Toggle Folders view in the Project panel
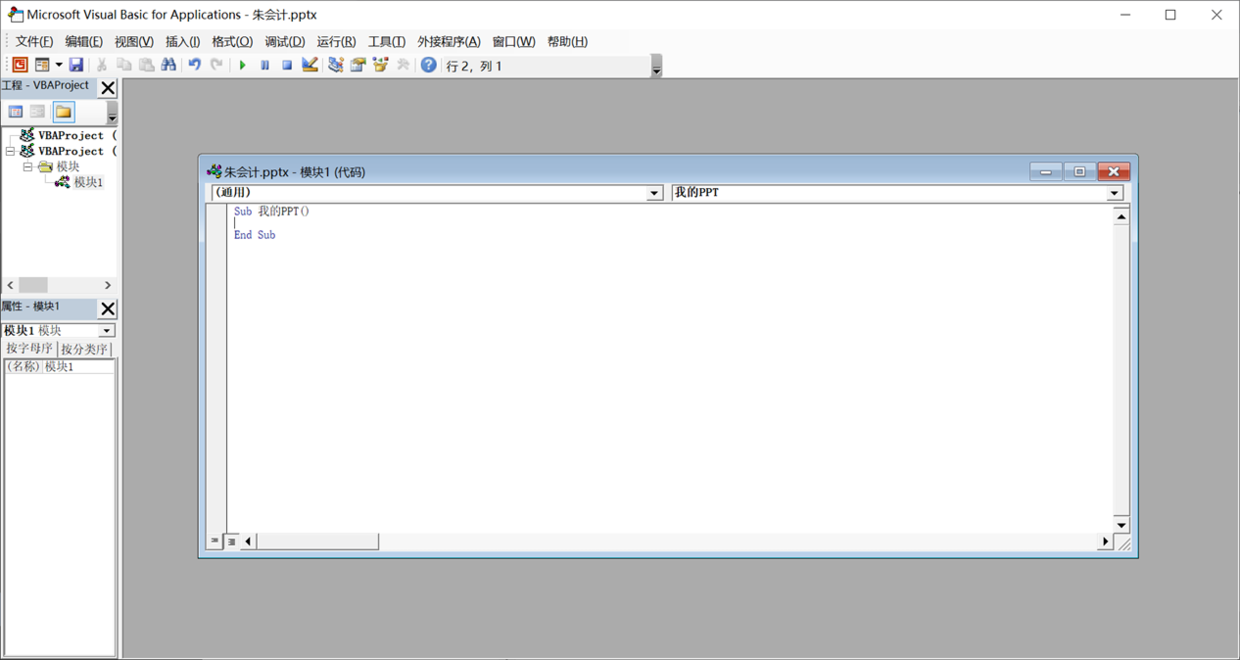The height and width of the screenshot is (660, 1240). [63, 112]
